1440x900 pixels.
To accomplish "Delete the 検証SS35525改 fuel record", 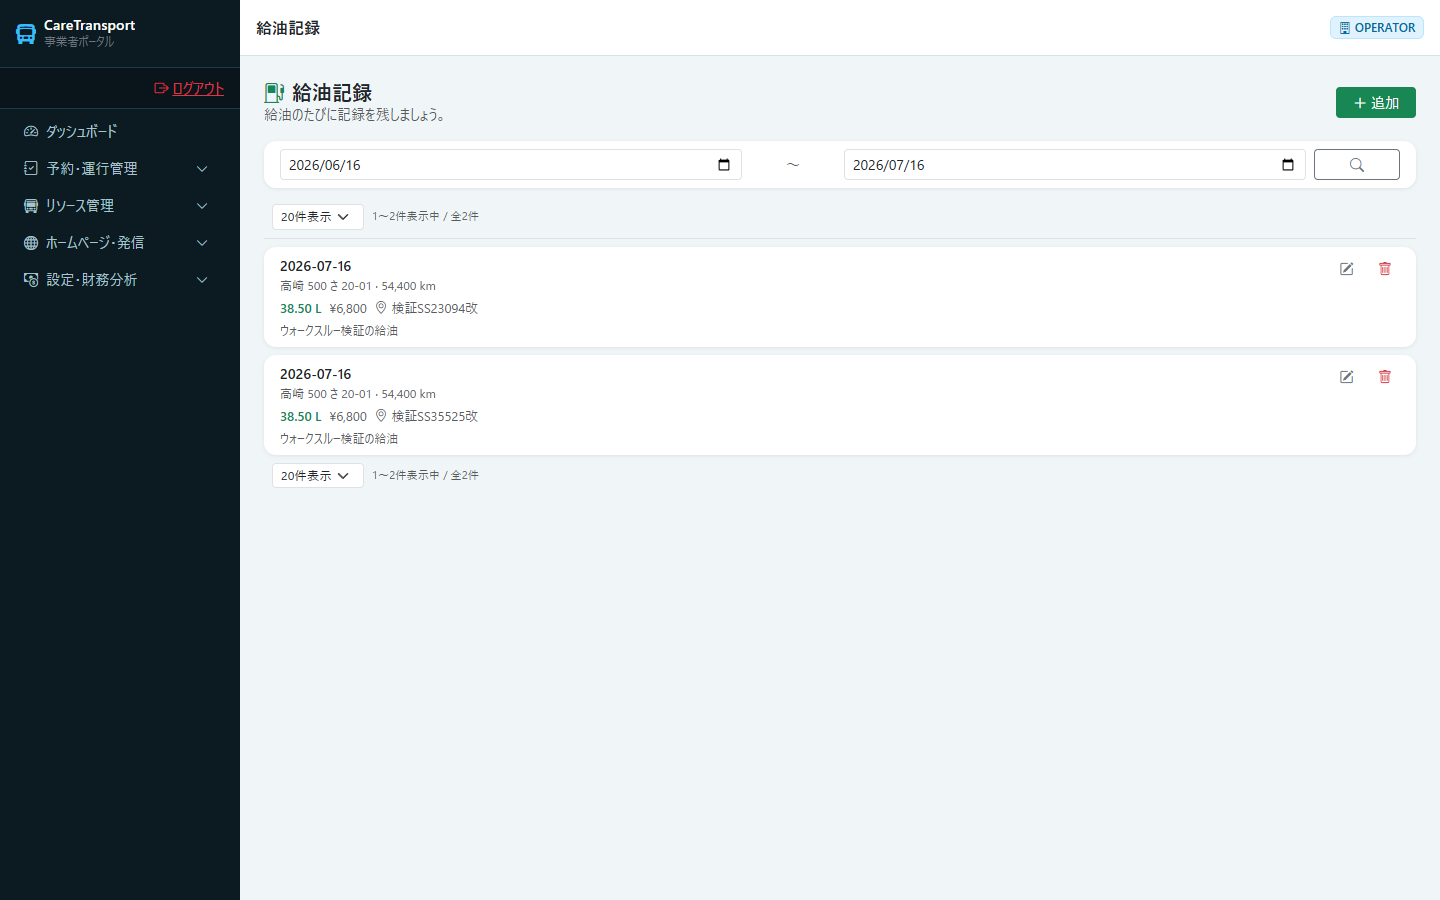I will 1385,377.
